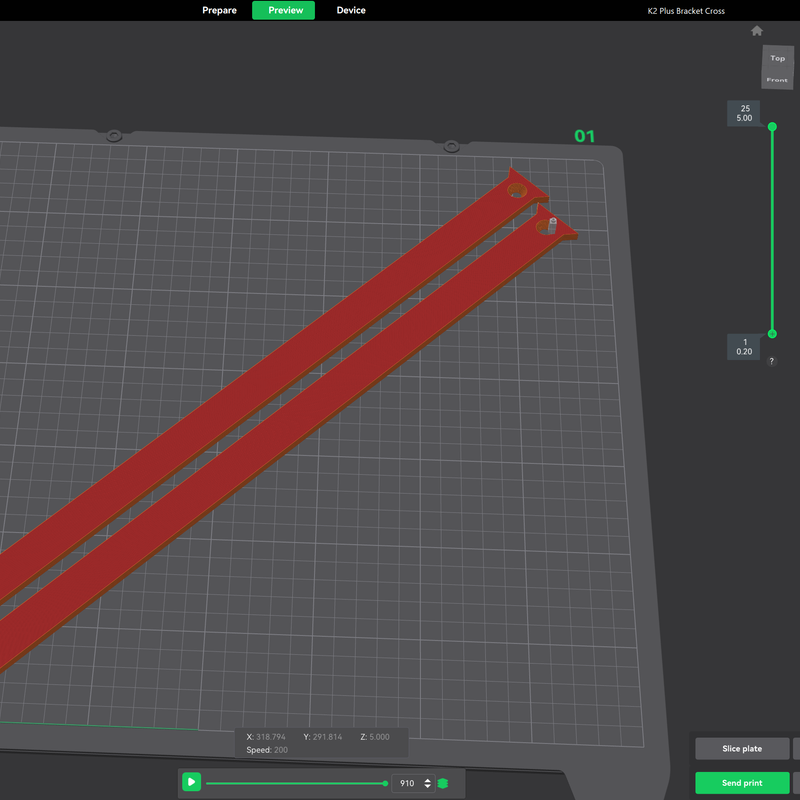Focus the move number field showing 910
This screenshot has width=800, height=800.
(x=407, y=783)
